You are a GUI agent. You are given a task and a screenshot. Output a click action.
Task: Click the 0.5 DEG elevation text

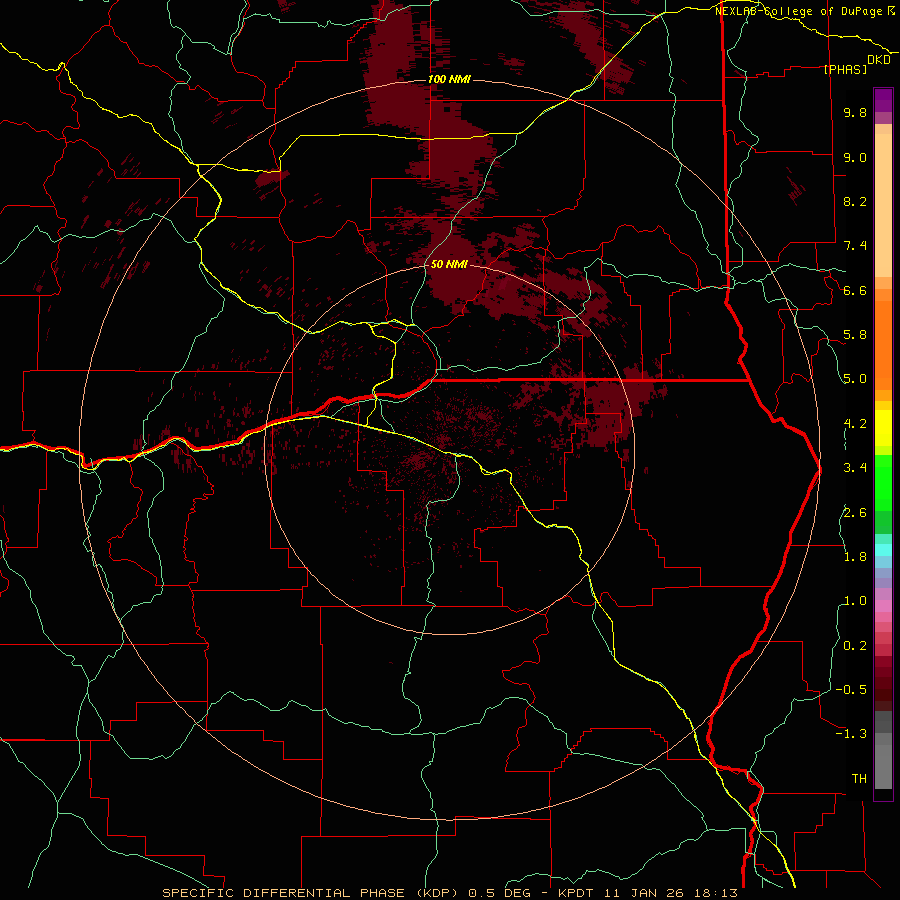point(498,893)
